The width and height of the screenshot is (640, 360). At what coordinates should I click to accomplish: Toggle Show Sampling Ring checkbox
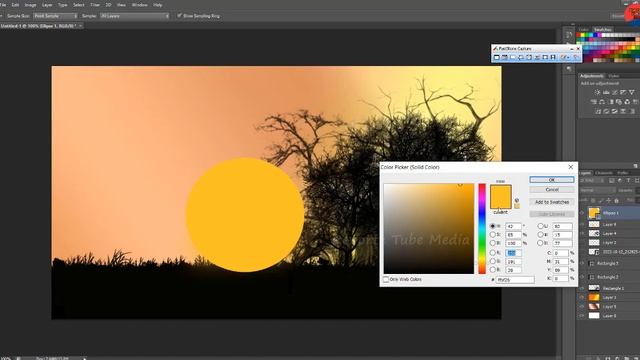[179, 16]
